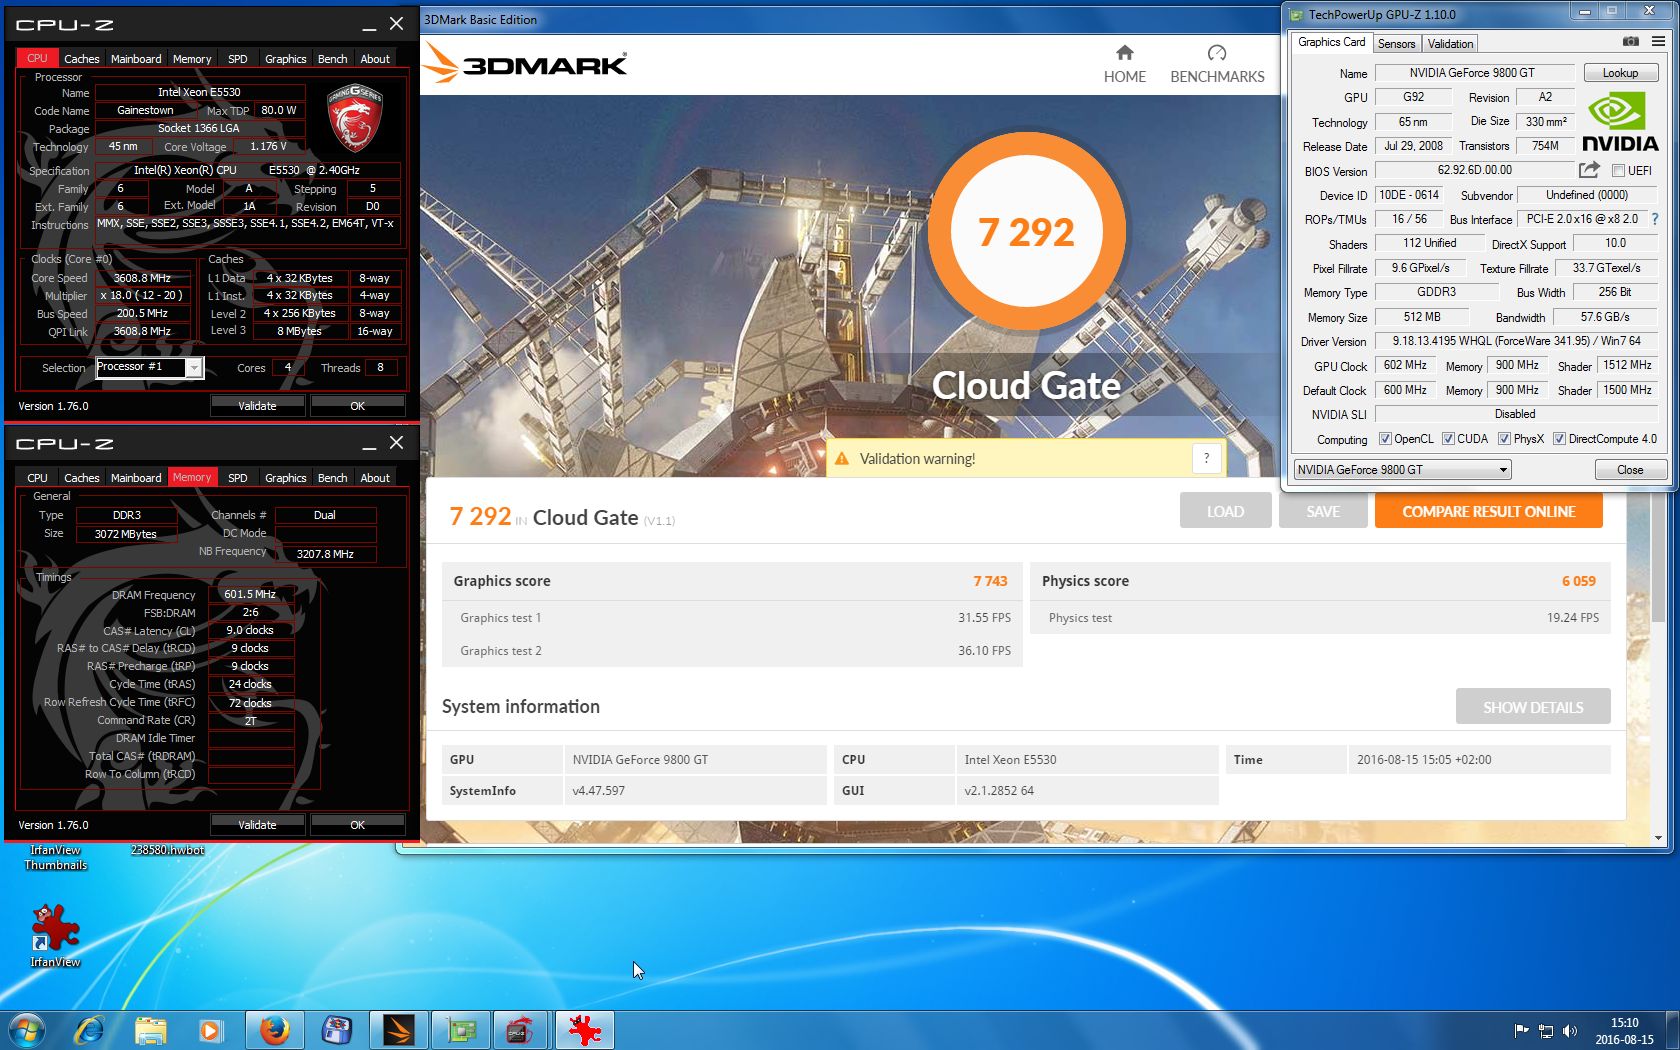Image resolution: width=1680 pixels, height=1050 pixels.
Task: Click Lookup button in GPU-Z
Action: (x=1620, y=73)
